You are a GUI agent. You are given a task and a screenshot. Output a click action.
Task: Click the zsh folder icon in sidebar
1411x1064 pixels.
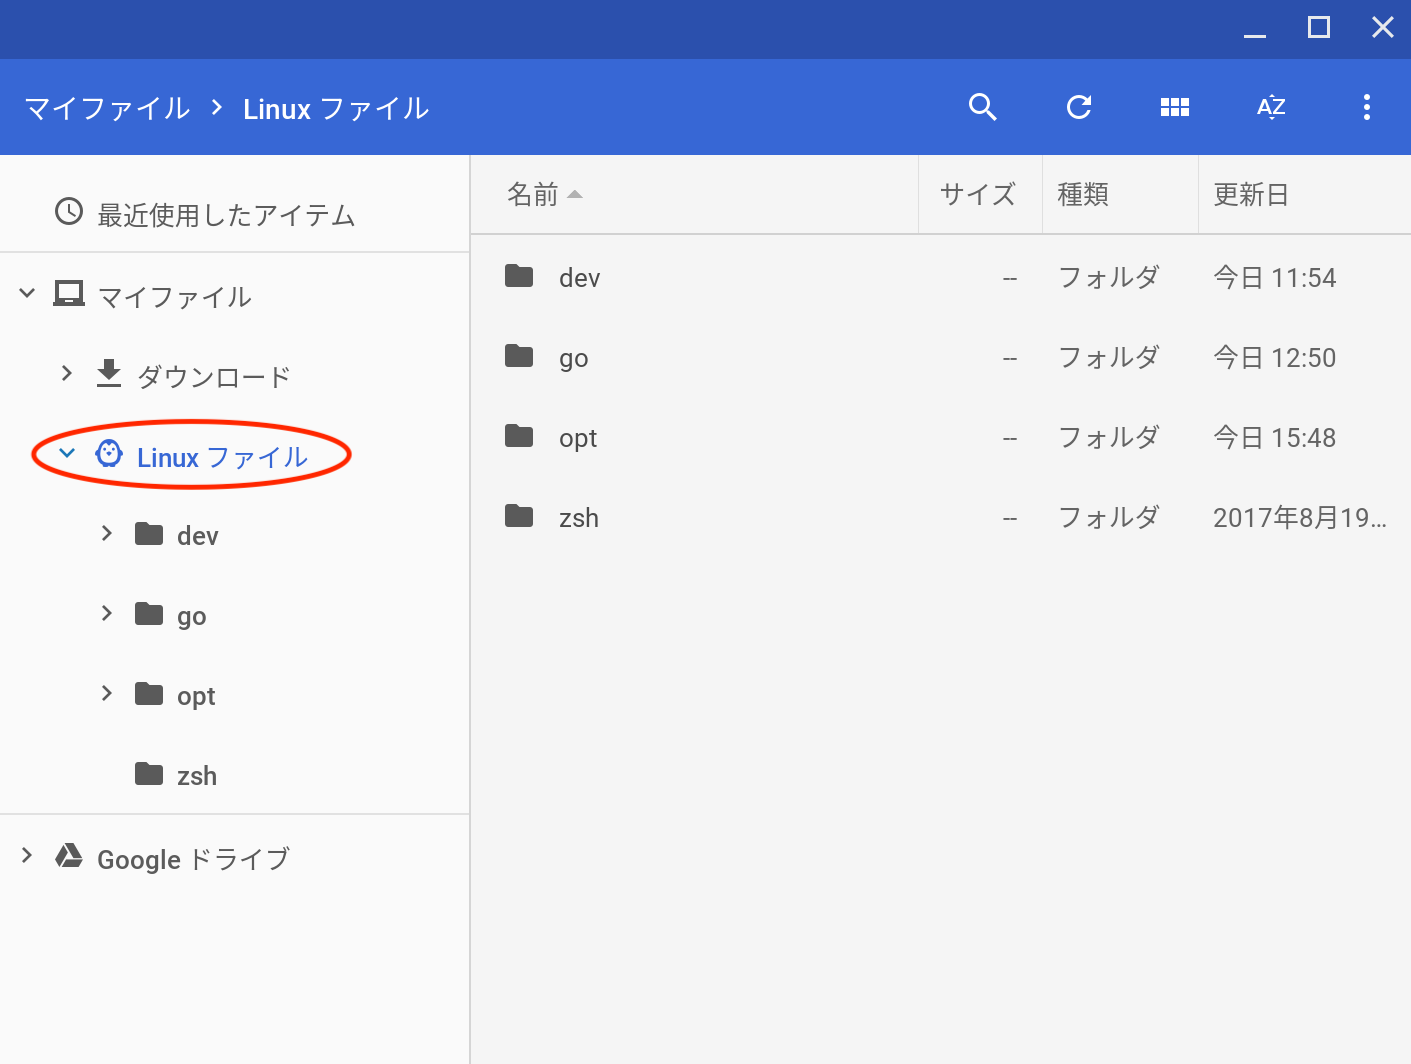149,774
